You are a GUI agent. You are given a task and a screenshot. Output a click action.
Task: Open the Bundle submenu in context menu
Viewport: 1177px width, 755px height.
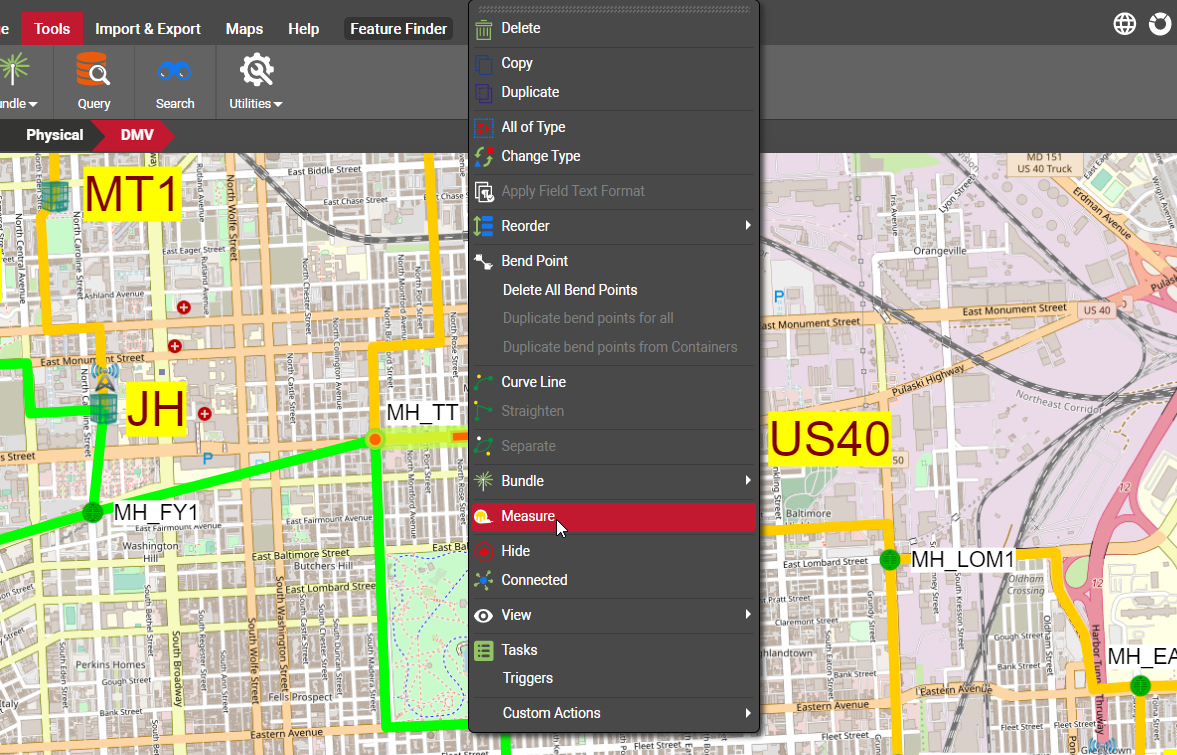pos(522,481)
